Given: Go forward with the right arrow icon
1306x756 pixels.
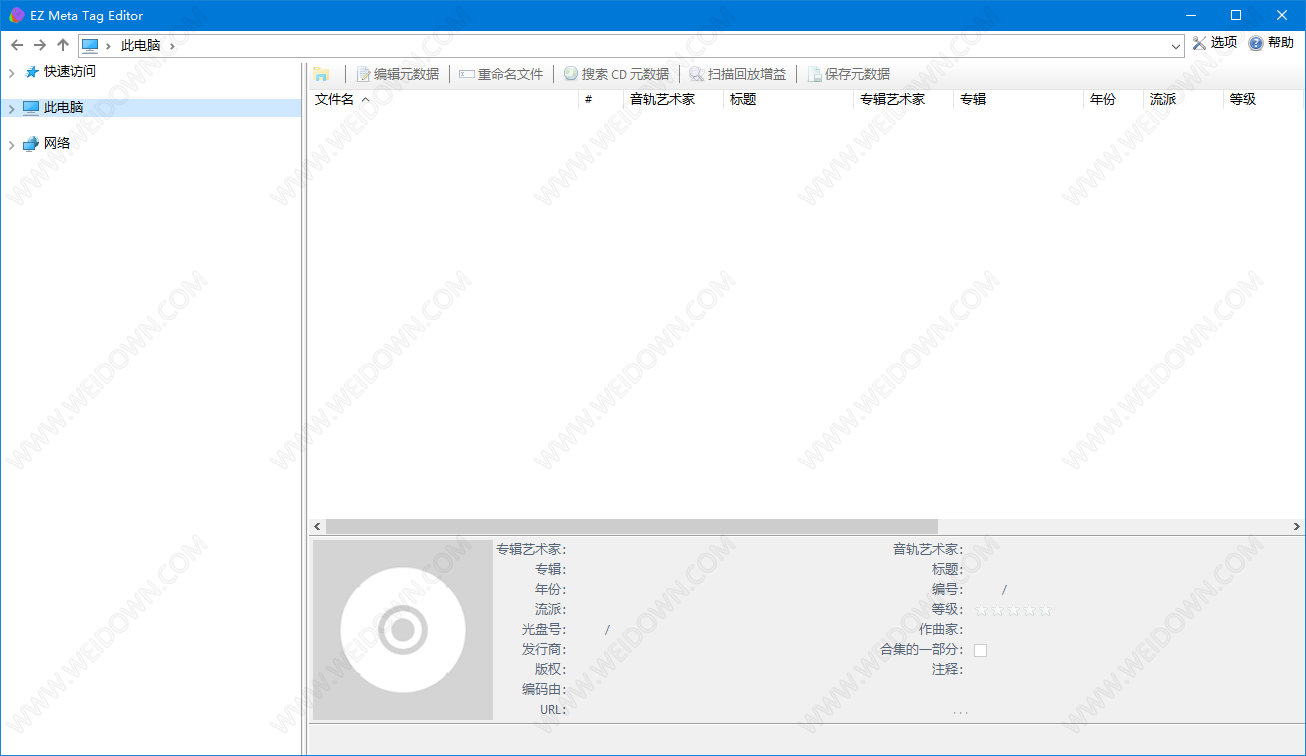Looking at the screenshot, I should 40,45.
